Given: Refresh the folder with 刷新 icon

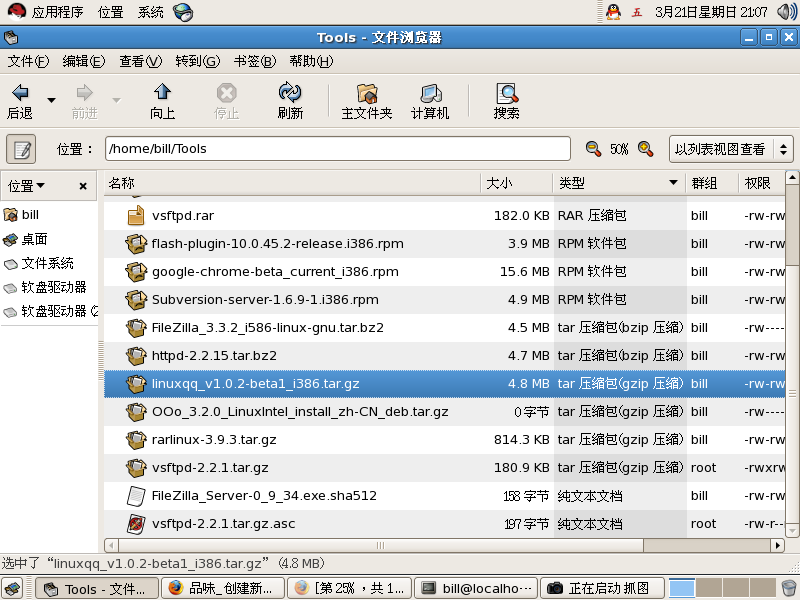Looking at the screenshot, I should click(x=290, y=92).
